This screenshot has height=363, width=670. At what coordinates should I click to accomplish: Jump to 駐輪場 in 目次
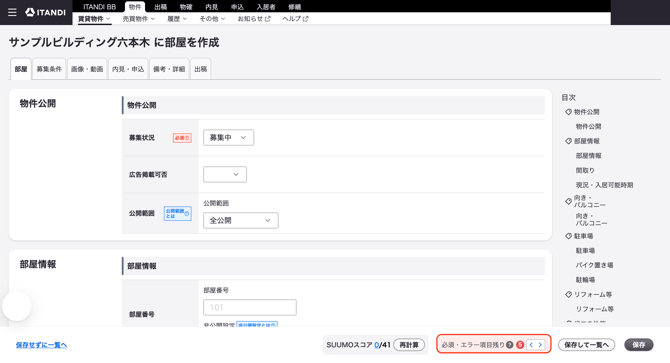point(585,280)
